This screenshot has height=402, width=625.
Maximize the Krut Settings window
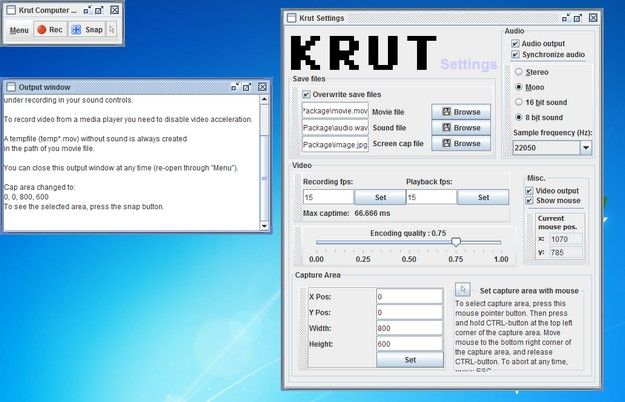pos(578,18)
